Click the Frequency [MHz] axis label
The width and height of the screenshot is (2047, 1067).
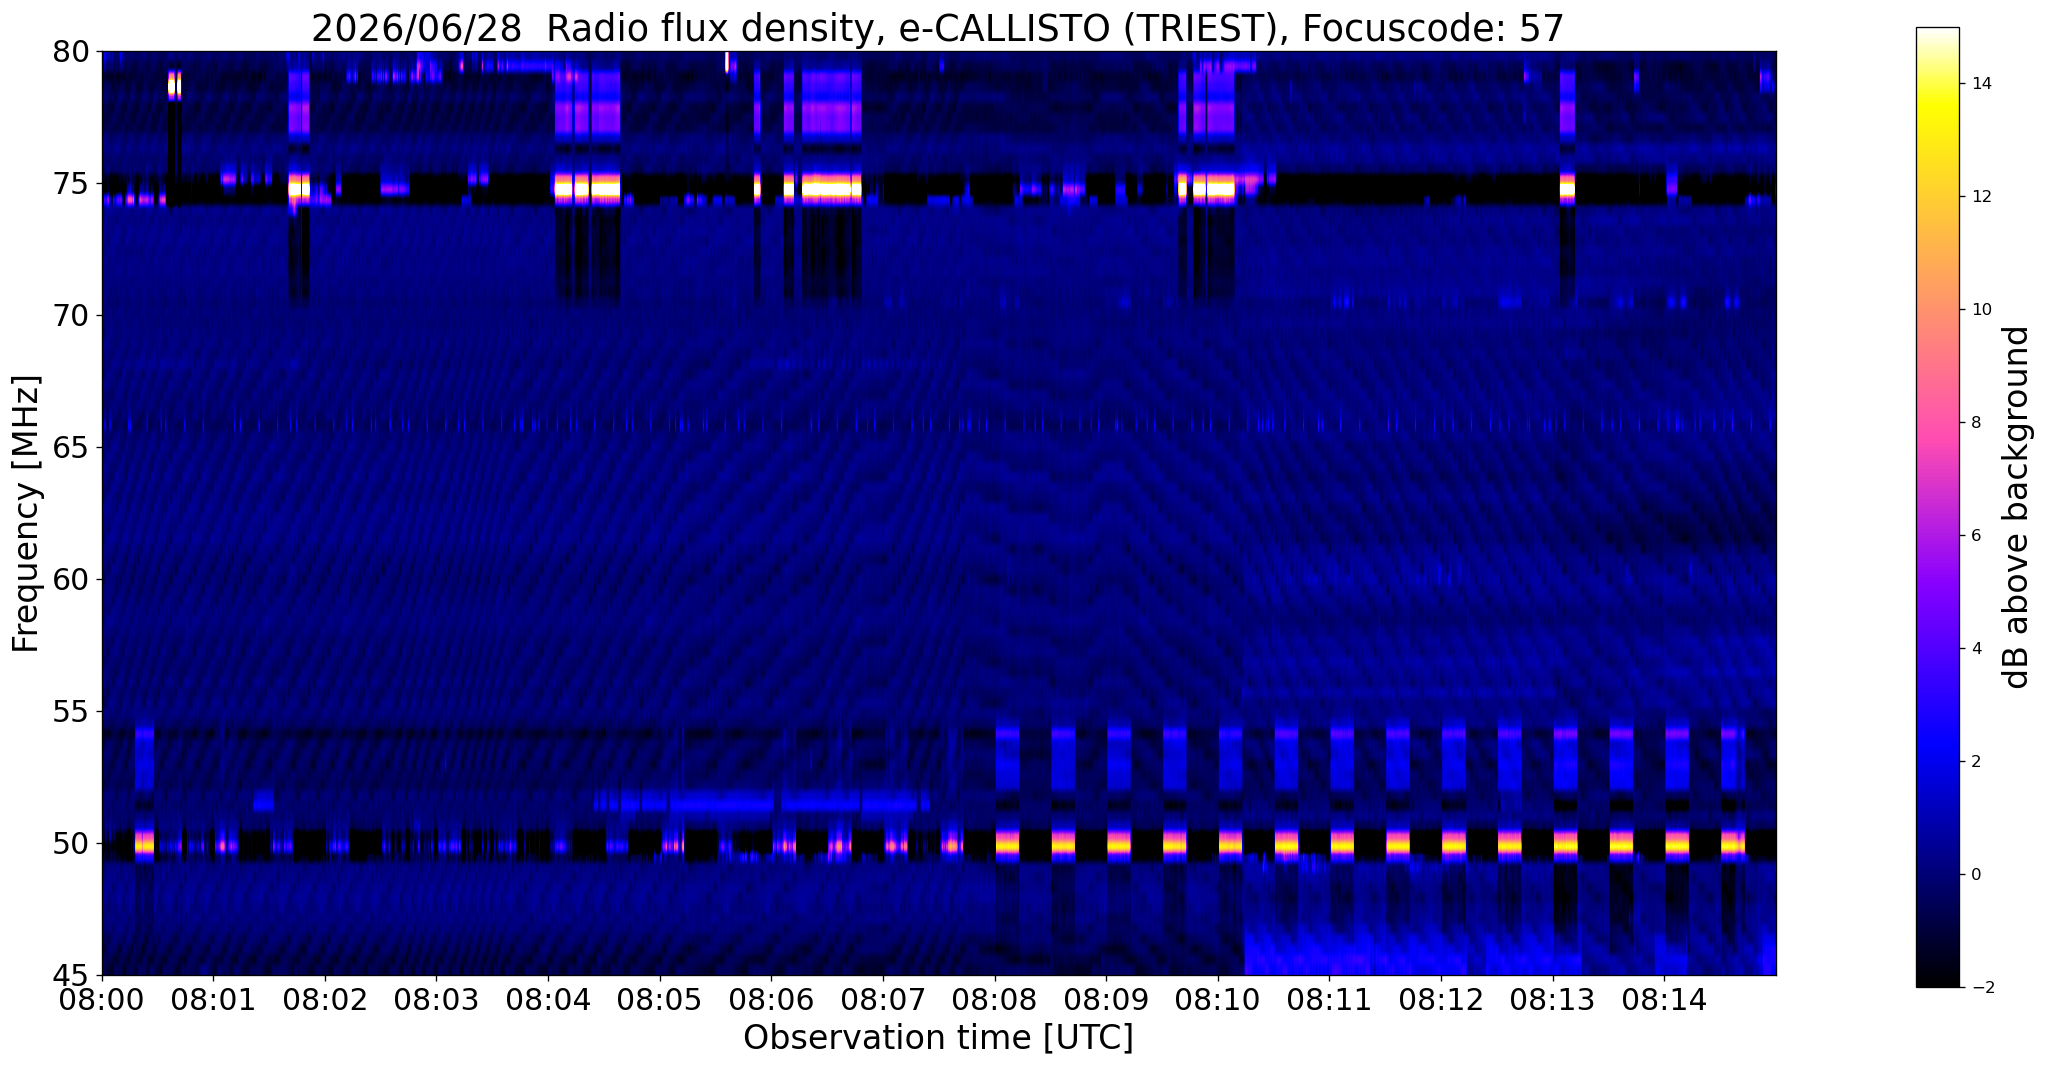(26, 514)
